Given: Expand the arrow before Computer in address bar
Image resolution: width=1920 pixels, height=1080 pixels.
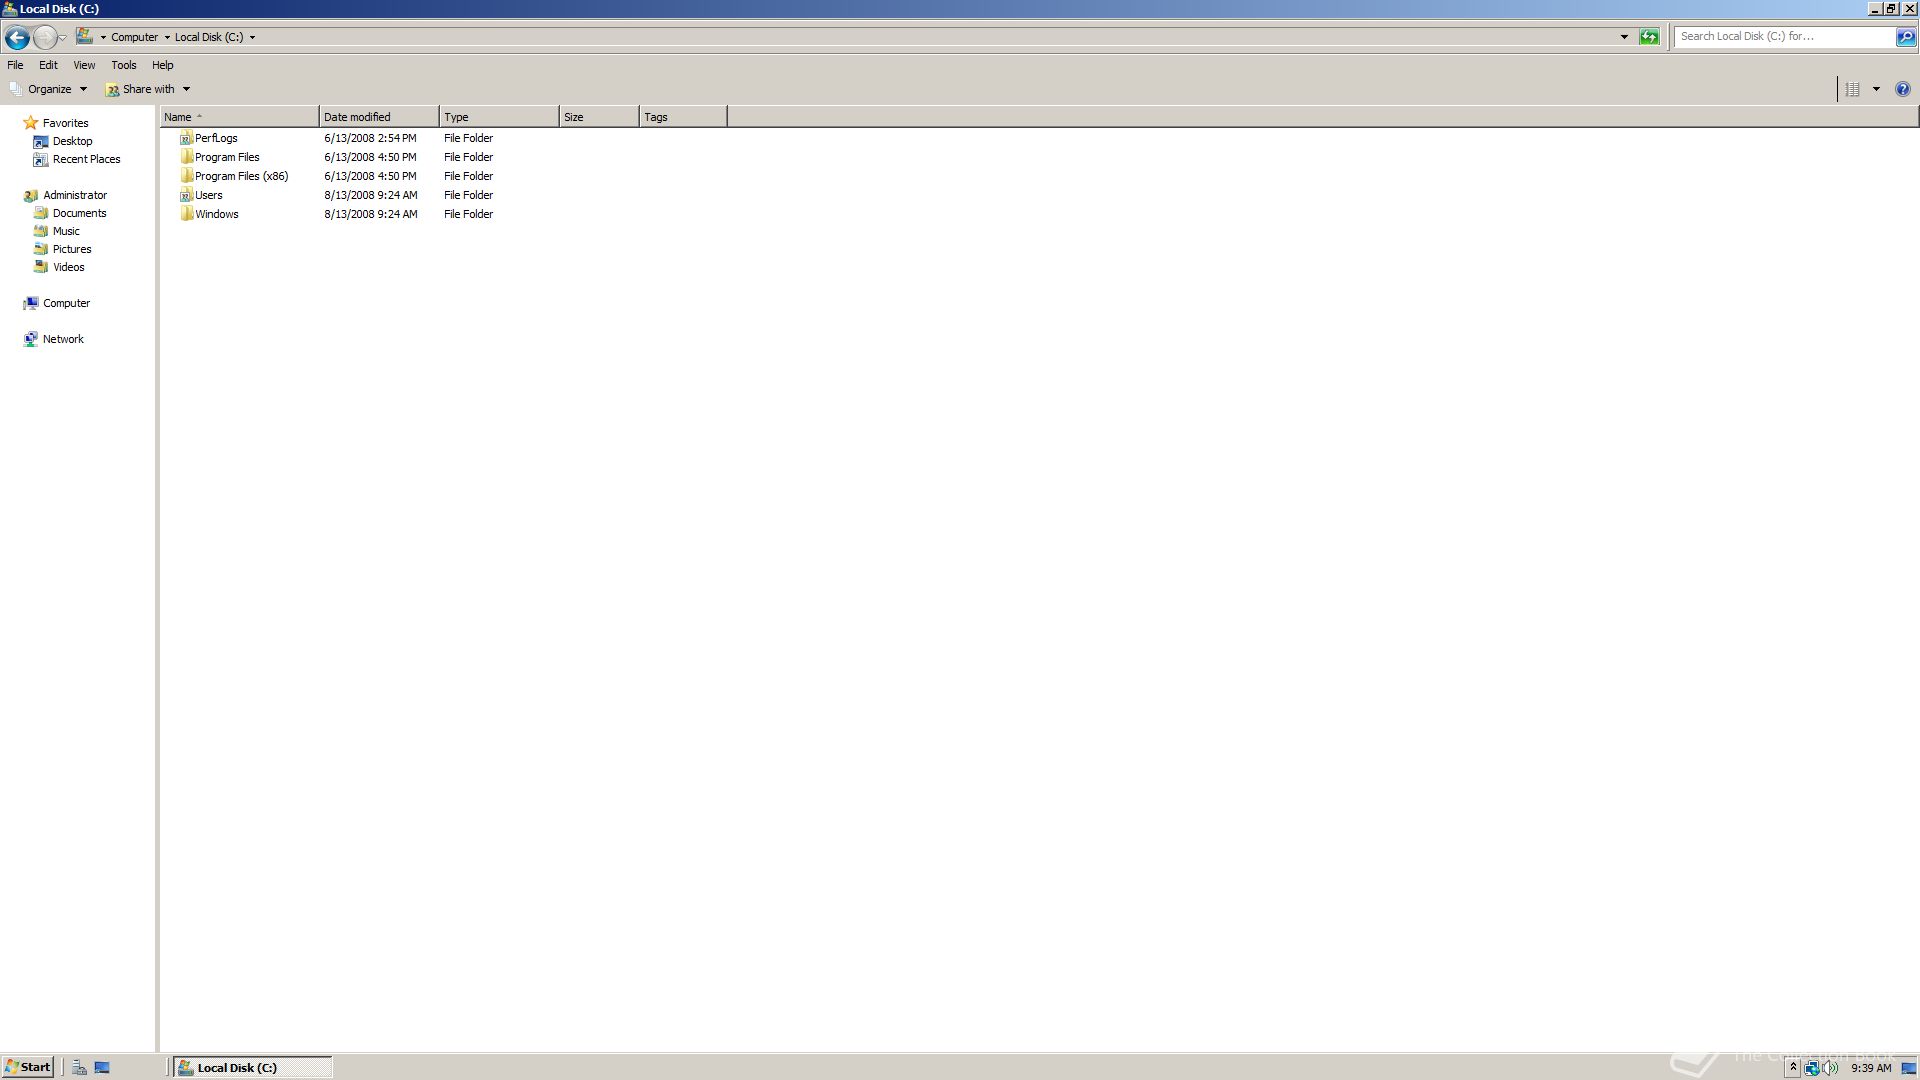Looking at the screenshot, I should click(x=103, y=37).
